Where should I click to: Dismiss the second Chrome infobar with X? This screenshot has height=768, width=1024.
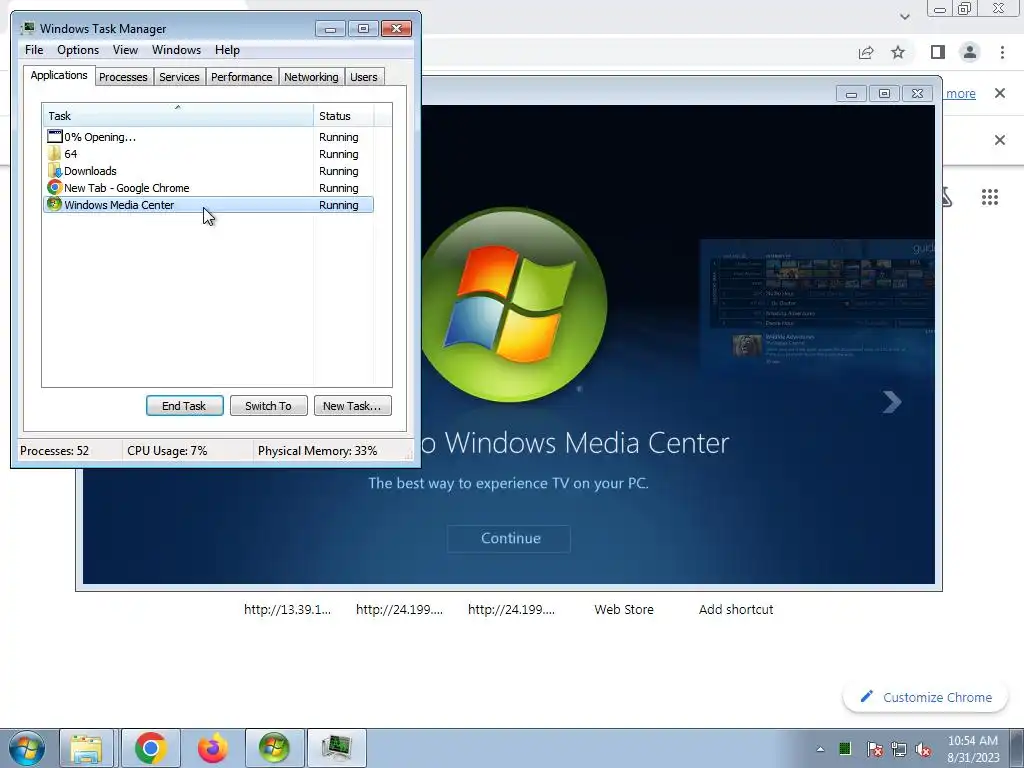[1000, 140]
